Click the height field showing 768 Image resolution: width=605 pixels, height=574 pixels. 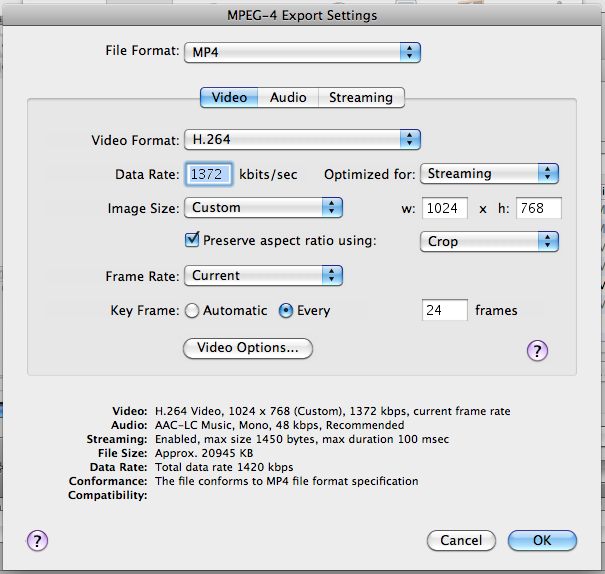539,208
